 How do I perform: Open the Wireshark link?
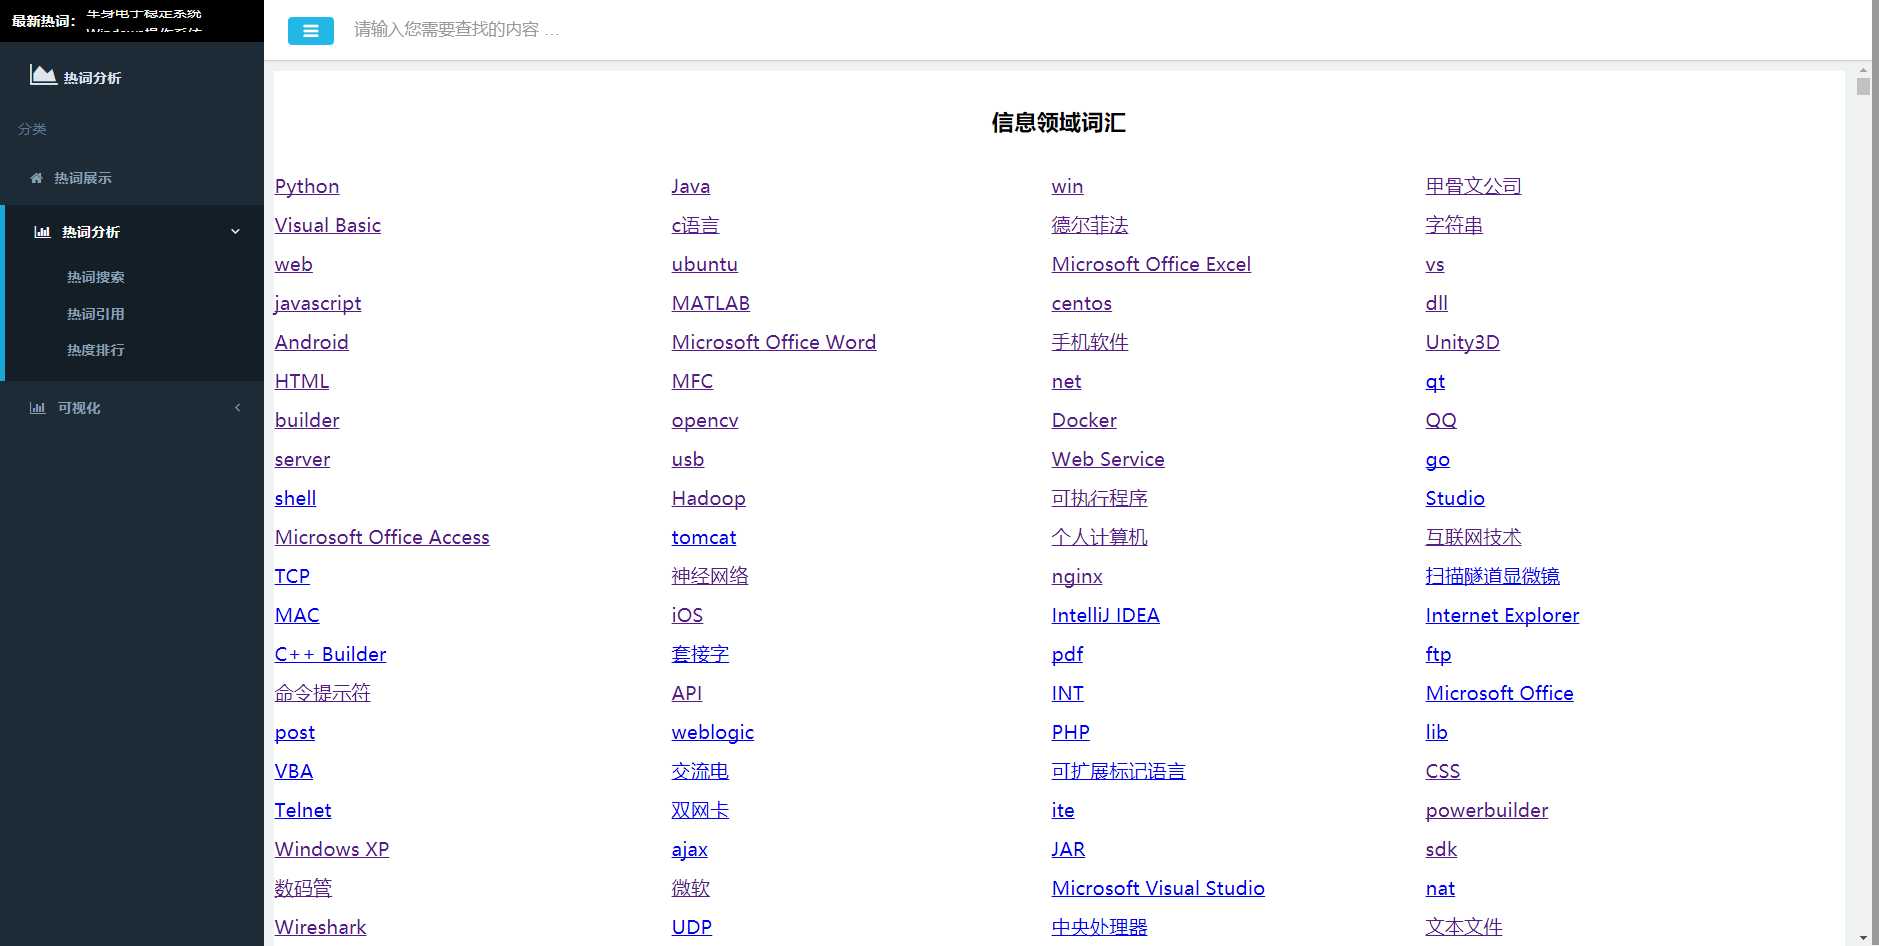click(321, 927)
